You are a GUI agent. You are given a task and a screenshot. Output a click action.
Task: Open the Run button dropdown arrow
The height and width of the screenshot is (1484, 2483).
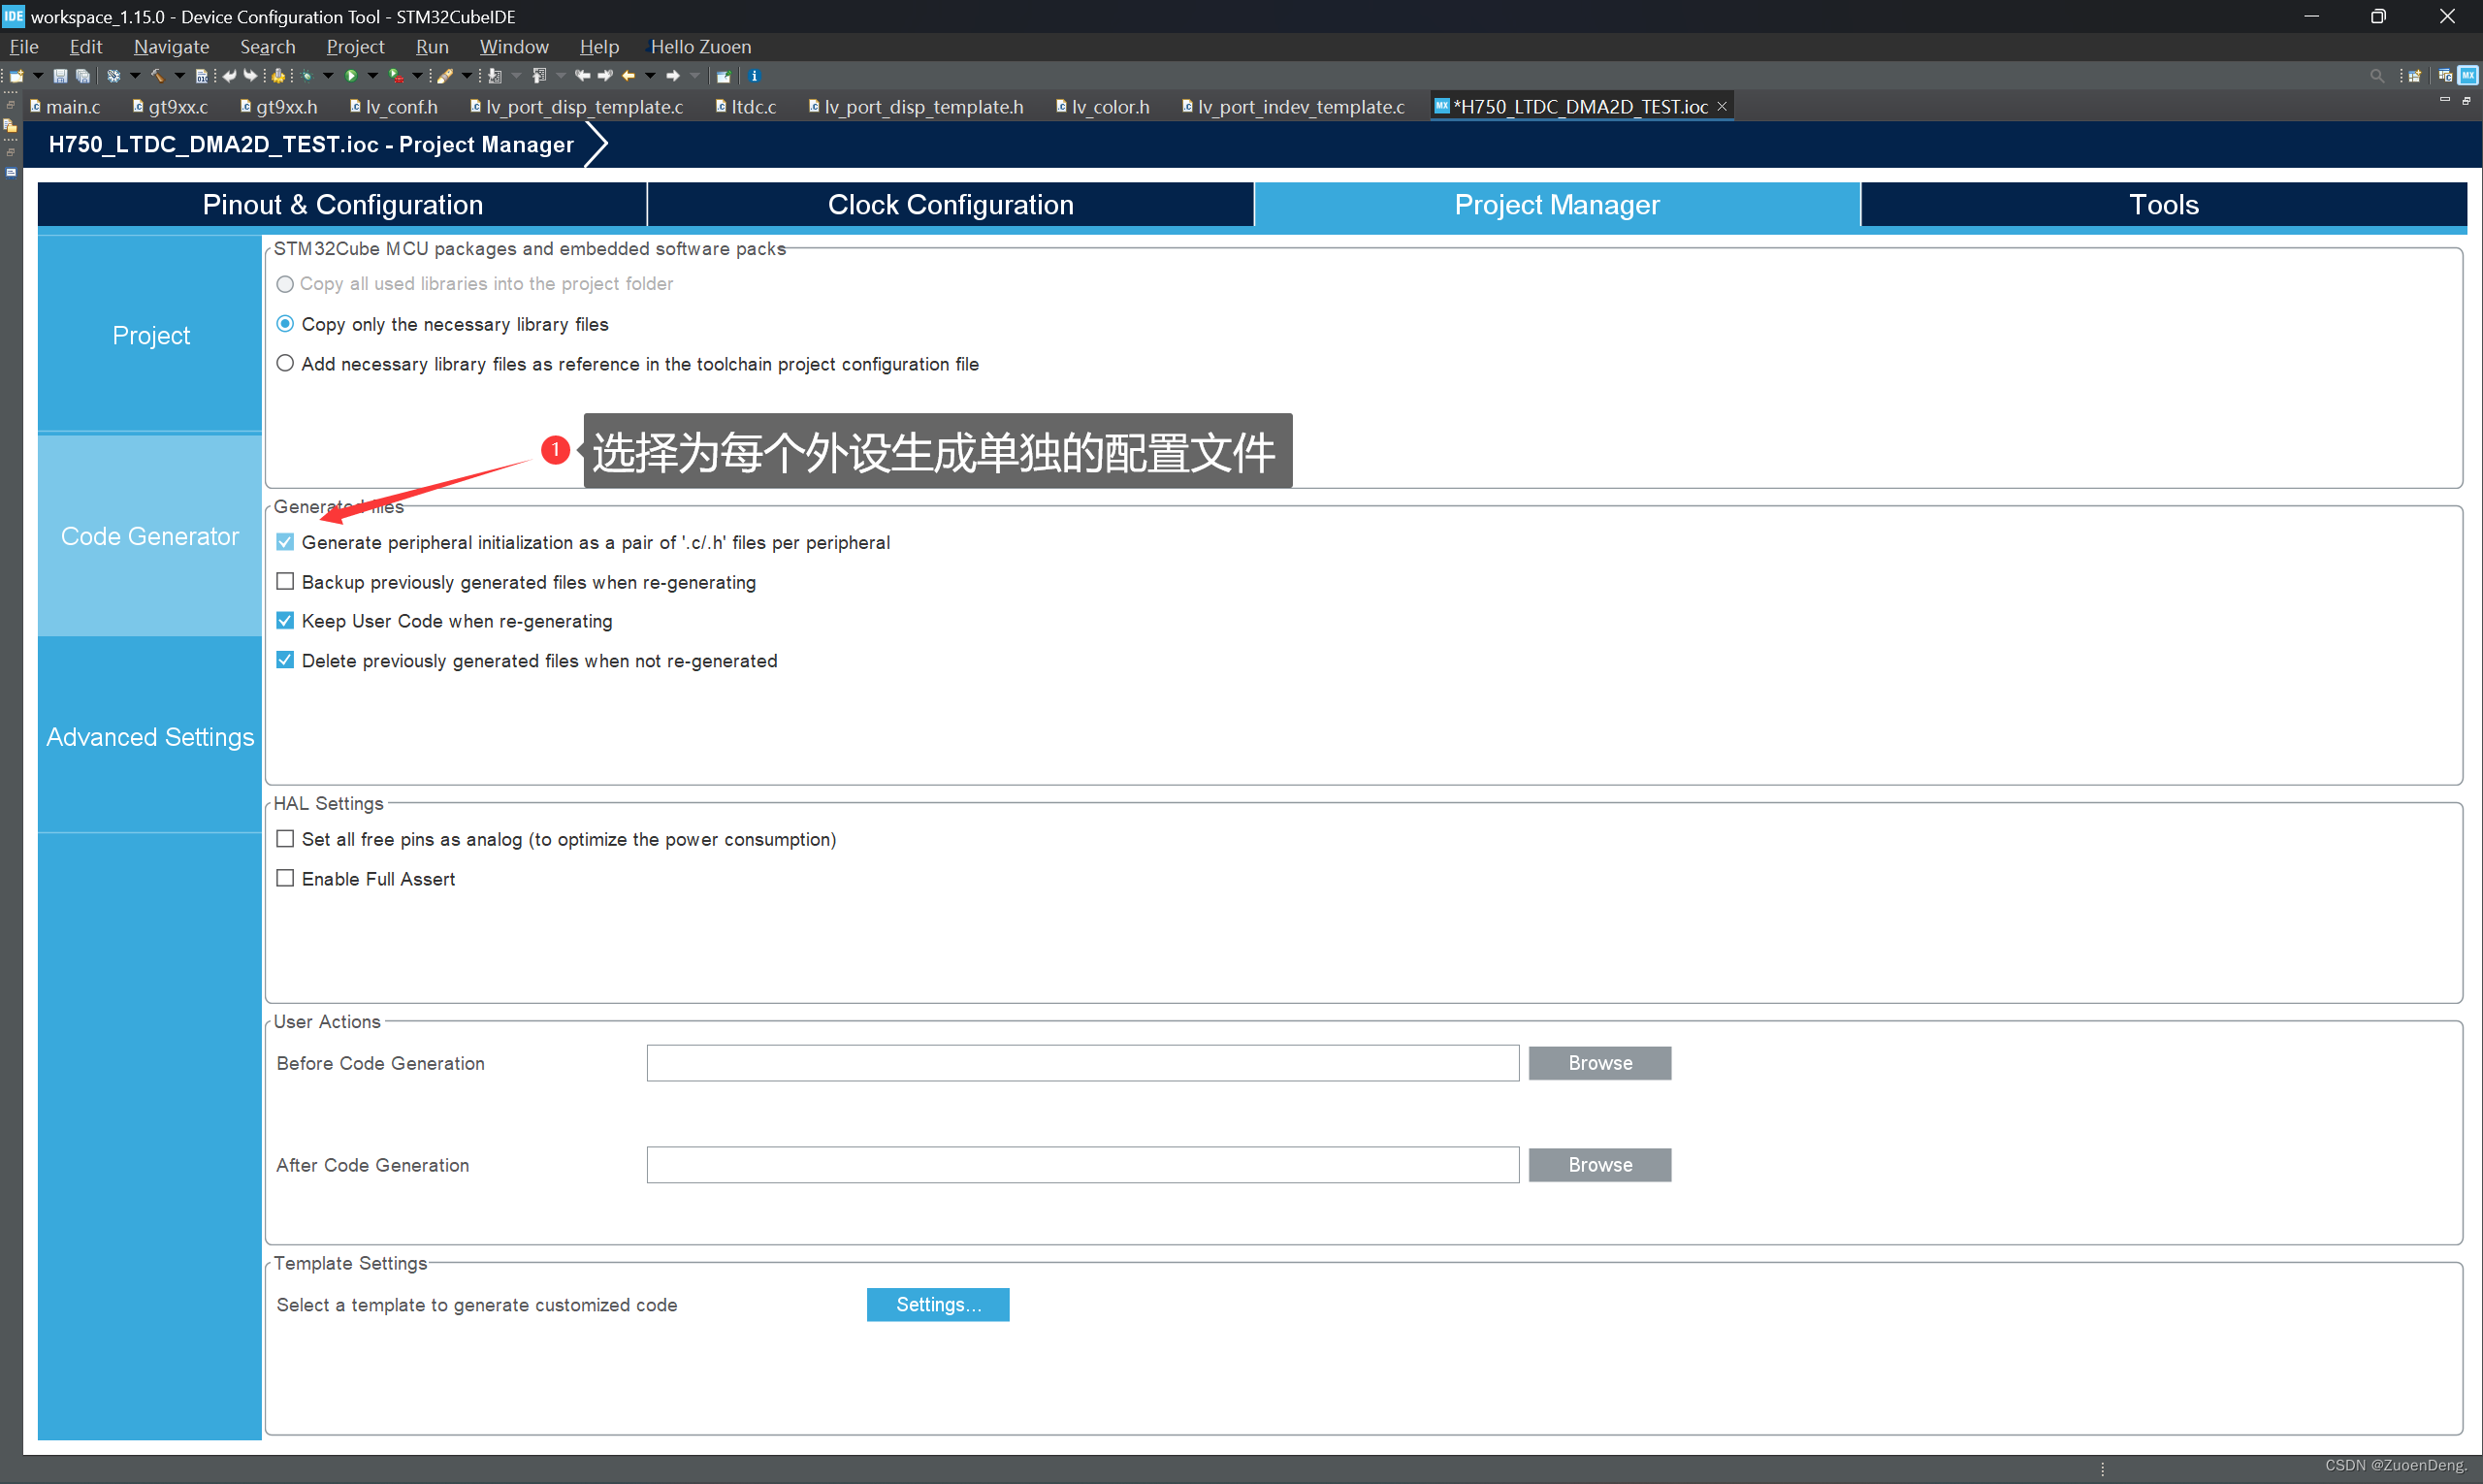373,76
